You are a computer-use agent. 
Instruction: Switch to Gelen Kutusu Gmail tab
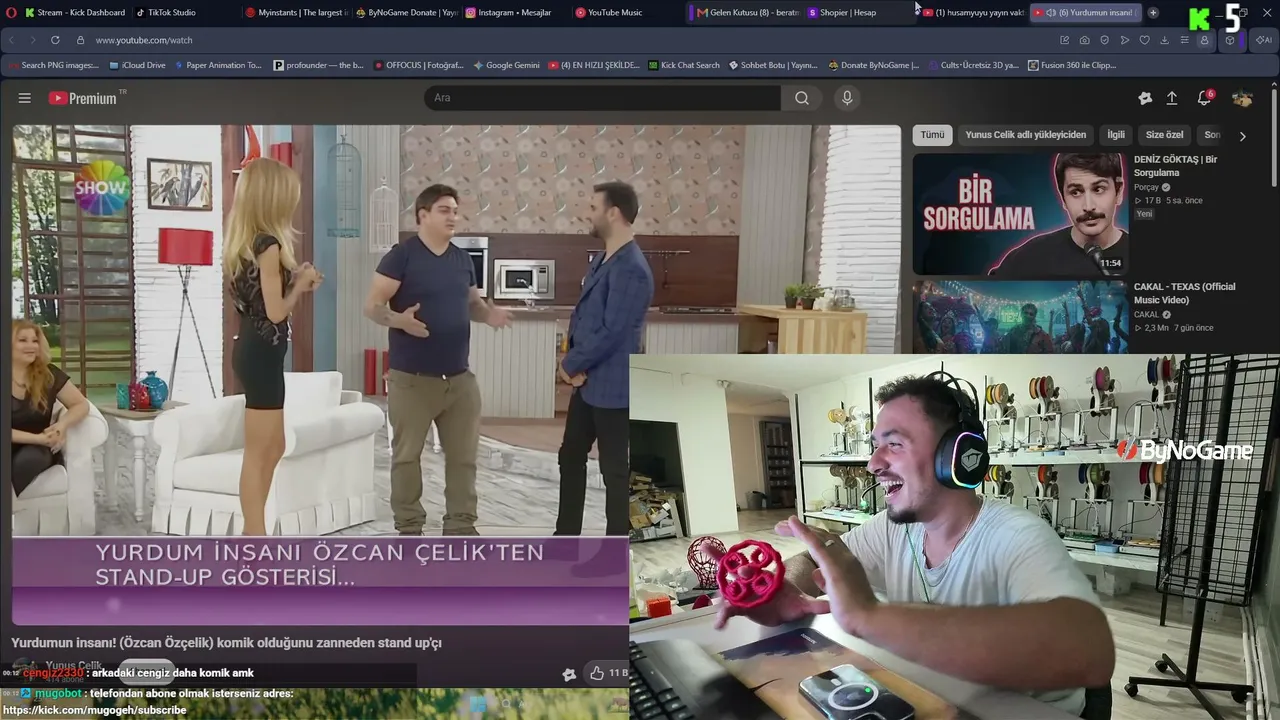[747, 13]
